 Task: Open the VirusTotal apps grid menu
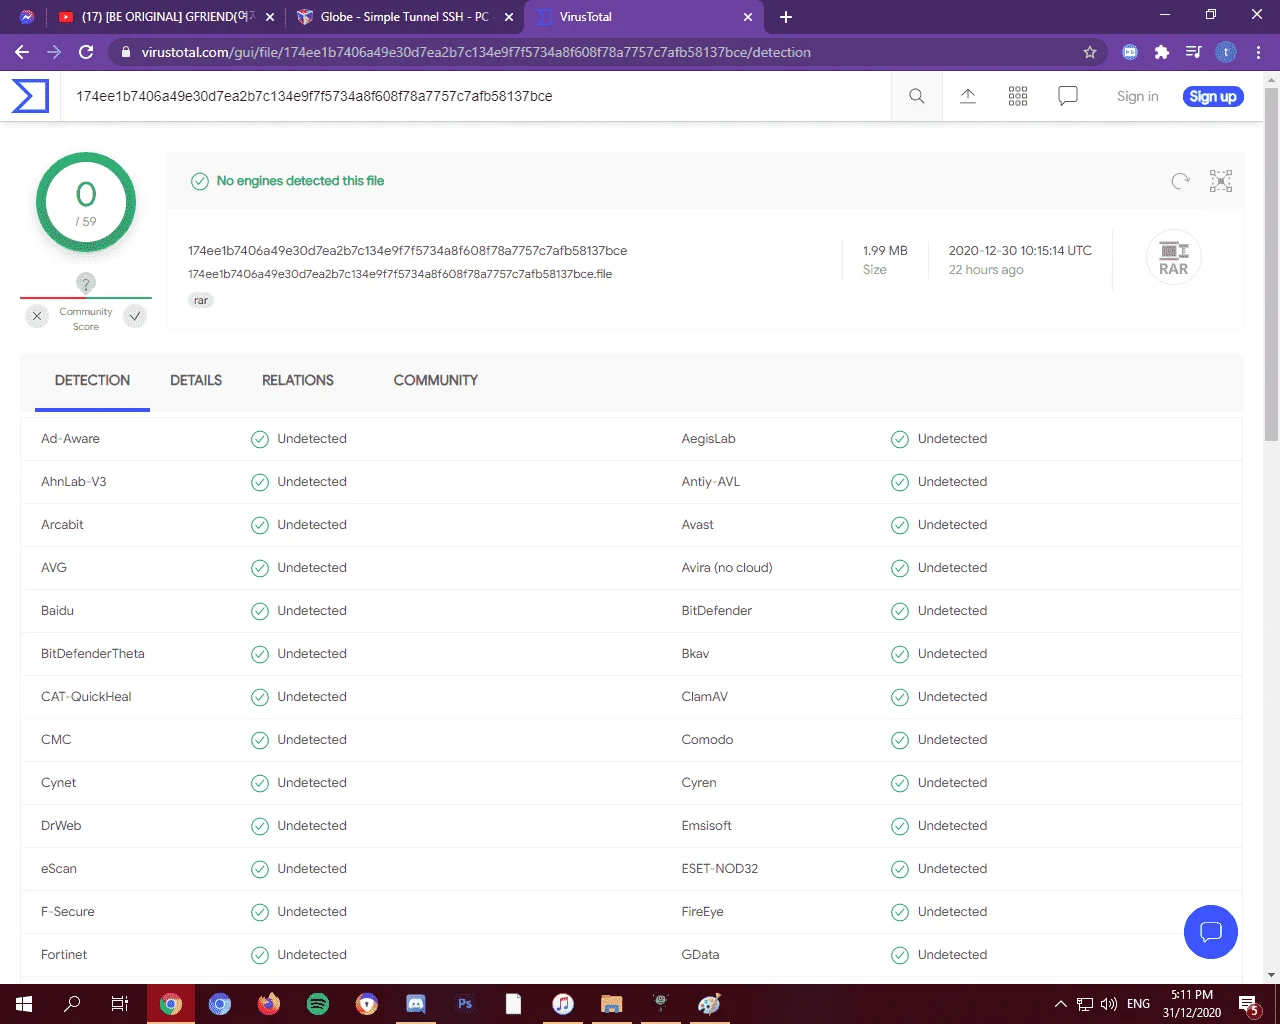pyautogui.click(x=1018, y=96)
